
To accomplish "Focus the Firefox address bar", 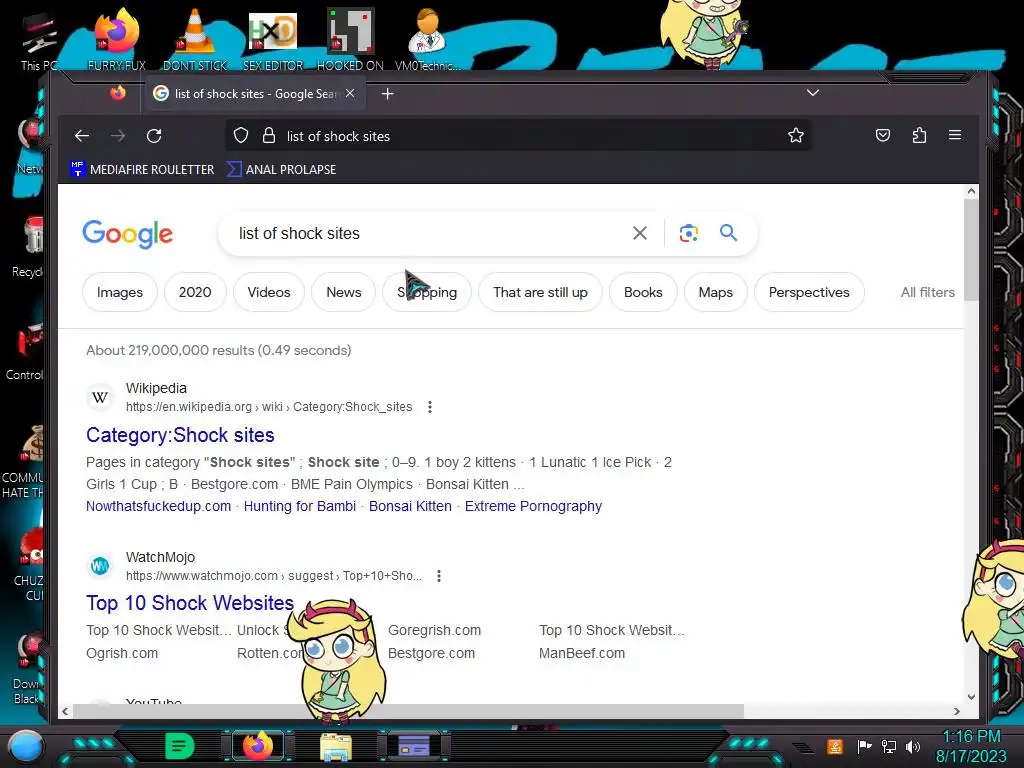I will coord(519,136).
